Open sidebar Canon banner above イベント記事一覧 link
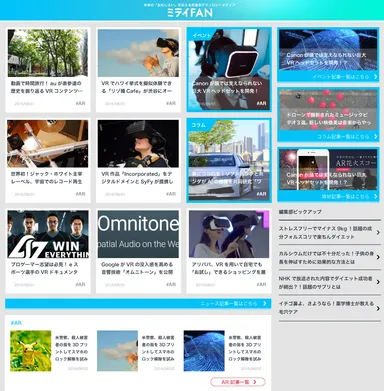Viewport: 384px width, 391px height. tap(328, 50)
